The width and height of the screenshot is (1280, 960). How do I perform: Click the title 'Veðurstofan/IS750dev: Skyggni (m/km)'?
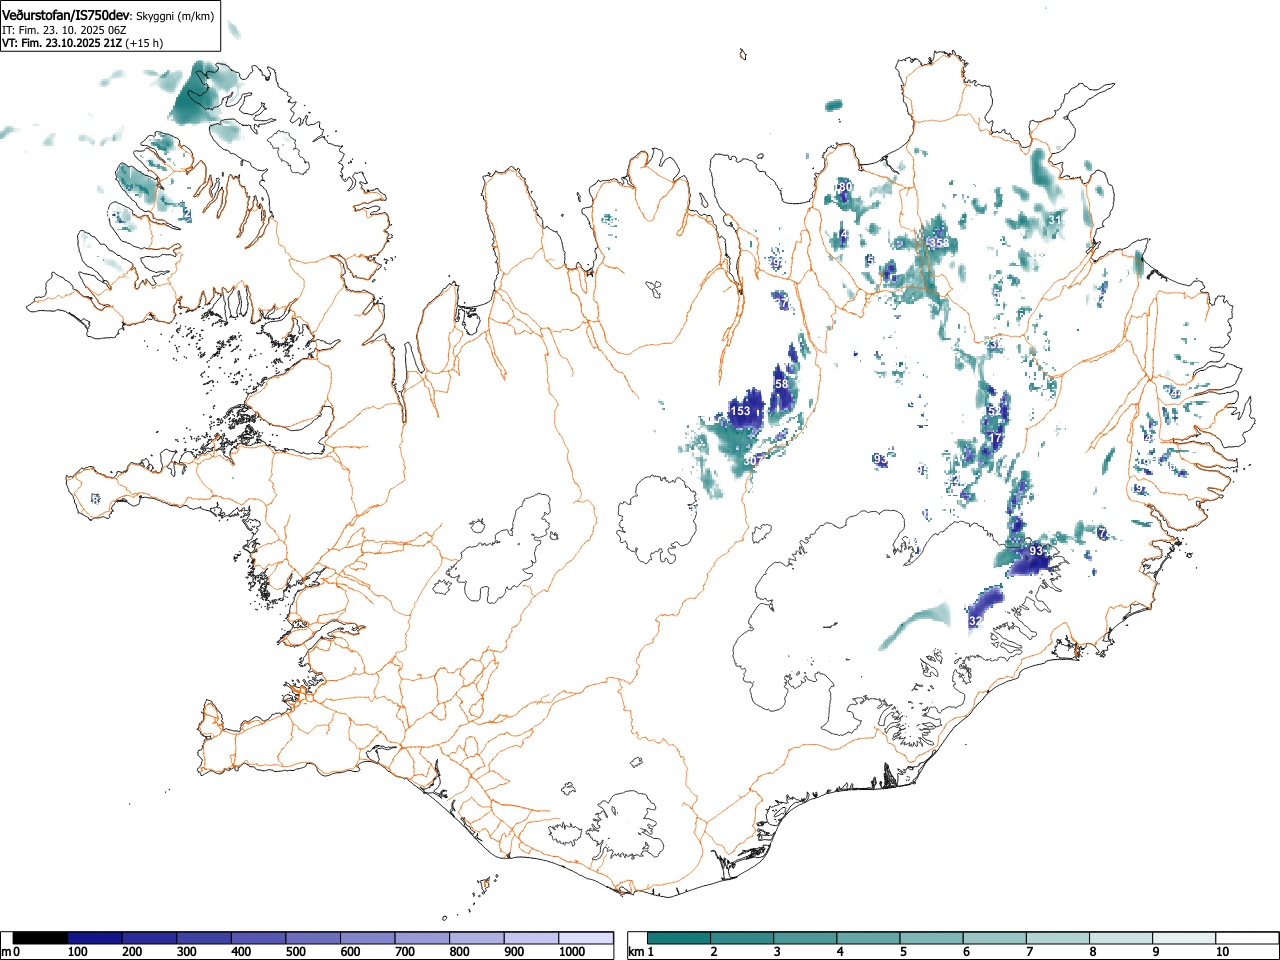(108, 14)
